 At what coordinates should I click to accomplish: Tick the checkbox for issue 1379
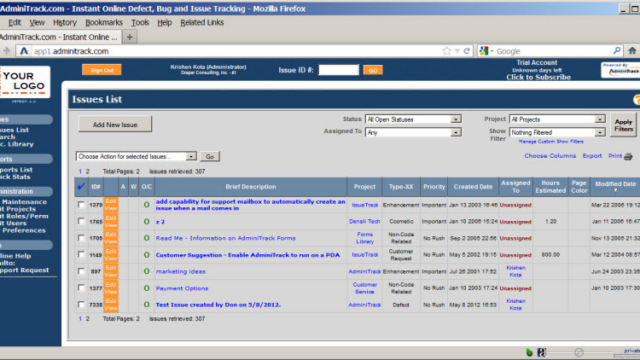[81, 204]
